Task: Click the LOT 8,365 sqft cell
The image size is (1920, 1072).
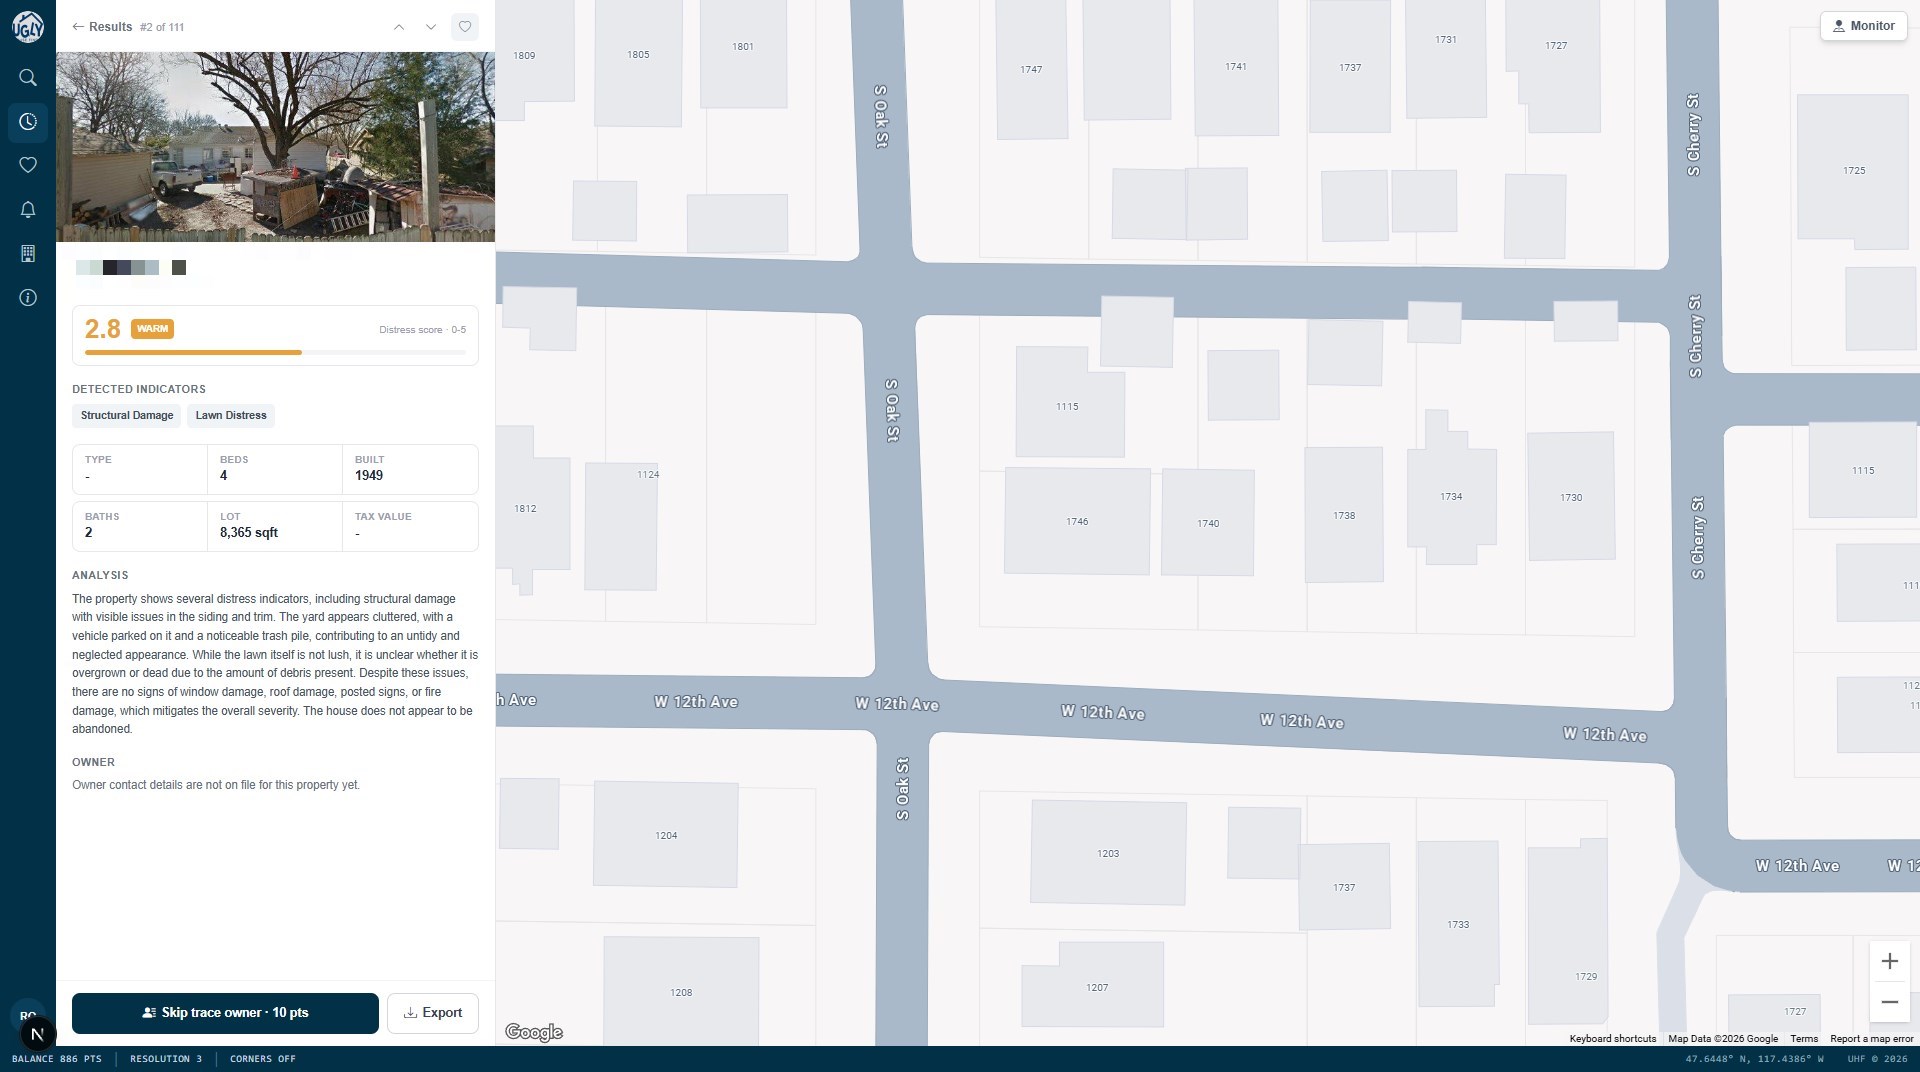Action: pyautogui.click(x=275, y=526)
